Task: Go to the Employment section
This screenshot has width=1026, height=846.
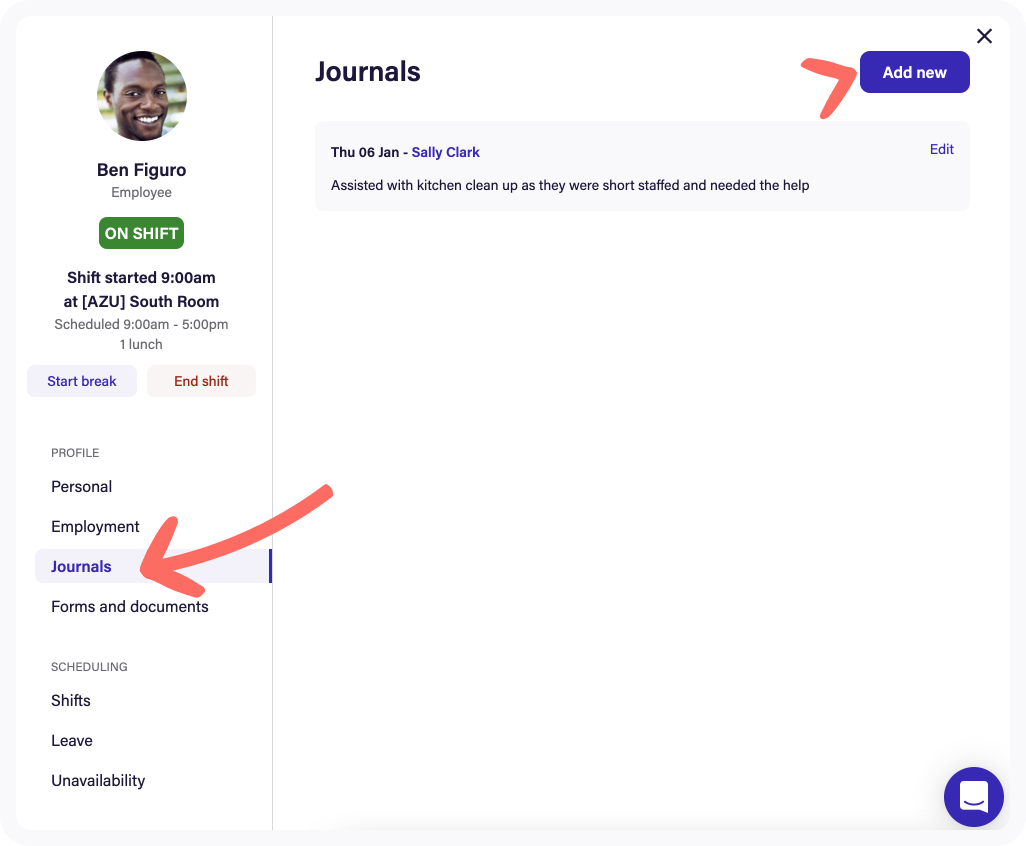Action: [x=95, y=527]
